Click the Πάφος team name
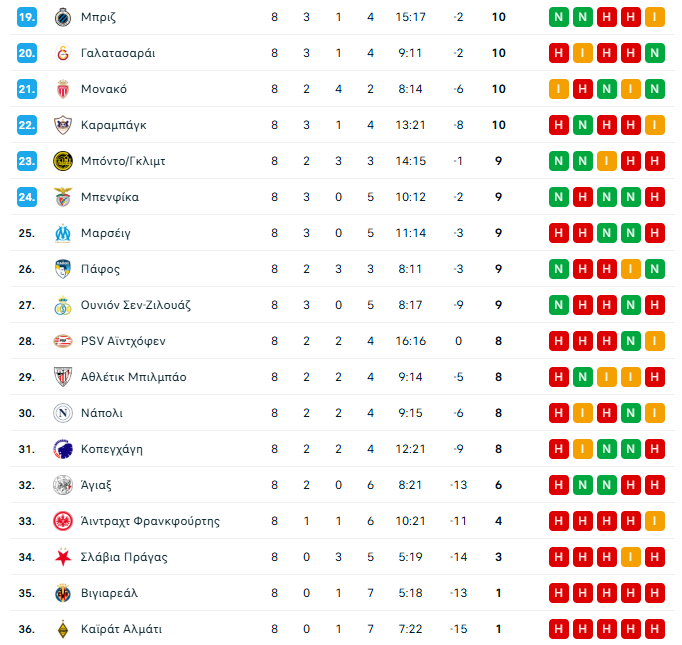 coord(100,269)
